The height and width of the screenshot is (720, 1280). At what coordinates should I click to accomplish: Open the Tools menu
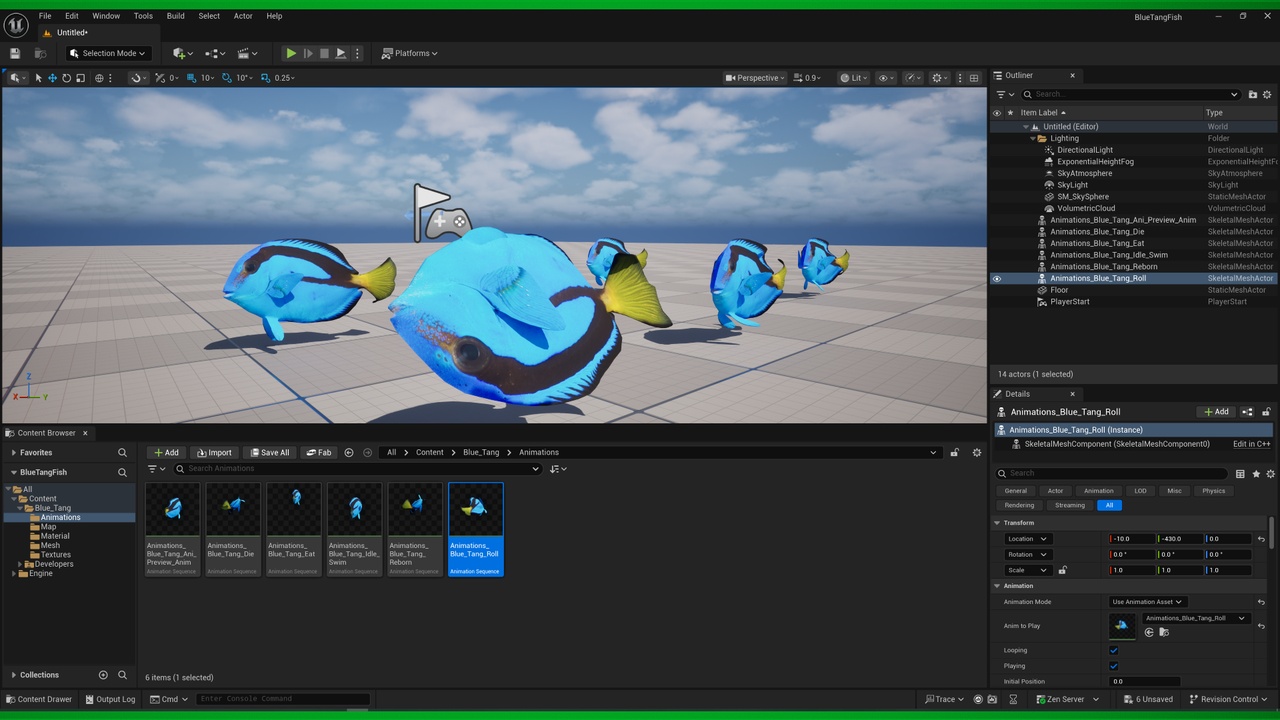(143, 16)
